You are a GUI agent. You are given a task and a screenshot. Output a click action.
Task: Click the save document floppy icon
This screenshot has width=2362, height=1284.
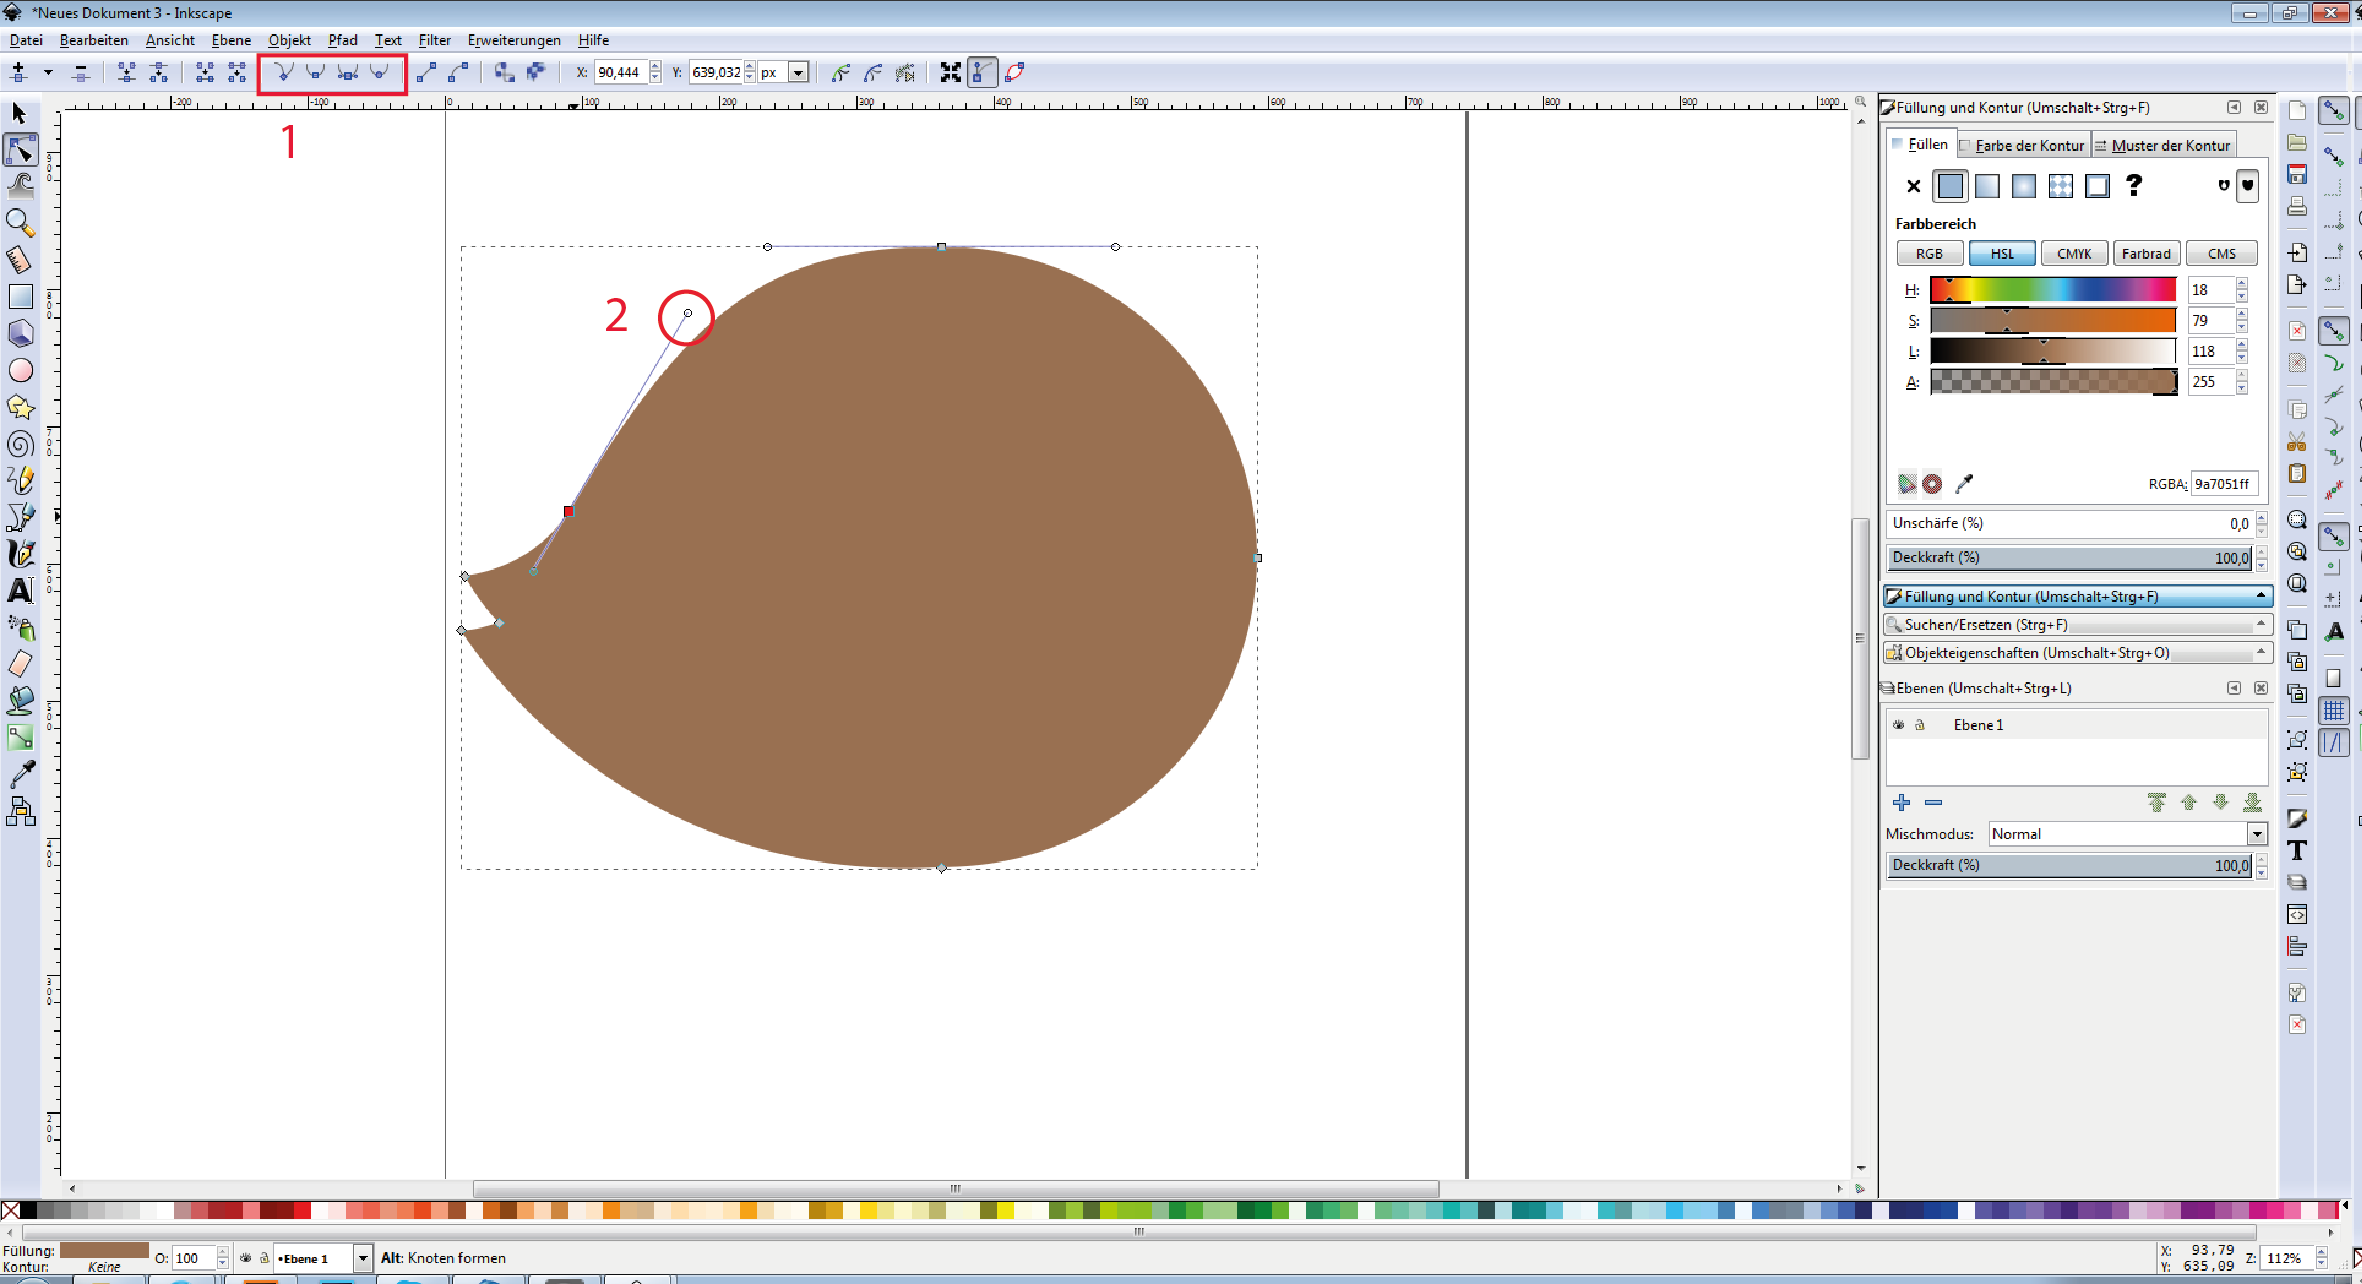coord(2297,175)
